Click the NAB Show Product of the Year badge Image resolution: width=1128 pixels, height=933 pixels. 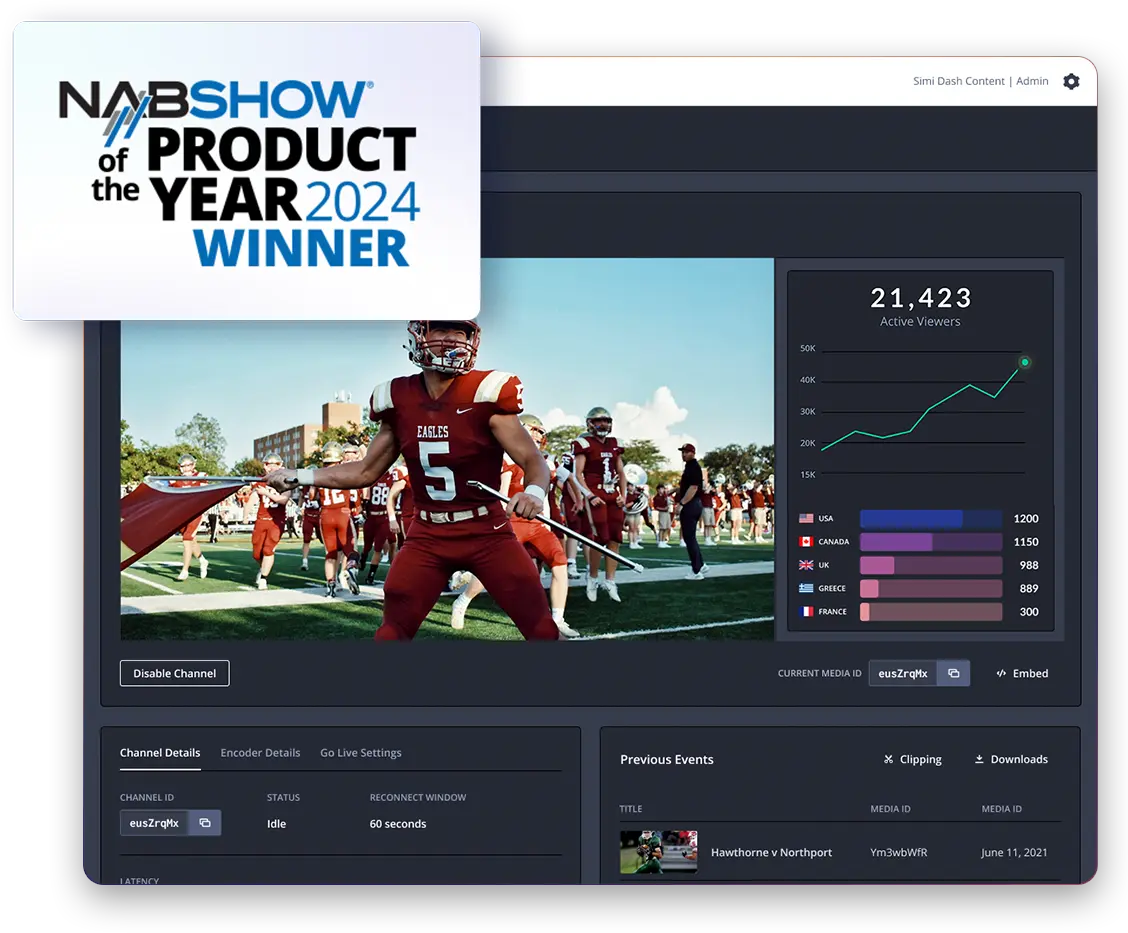(247, 170)
